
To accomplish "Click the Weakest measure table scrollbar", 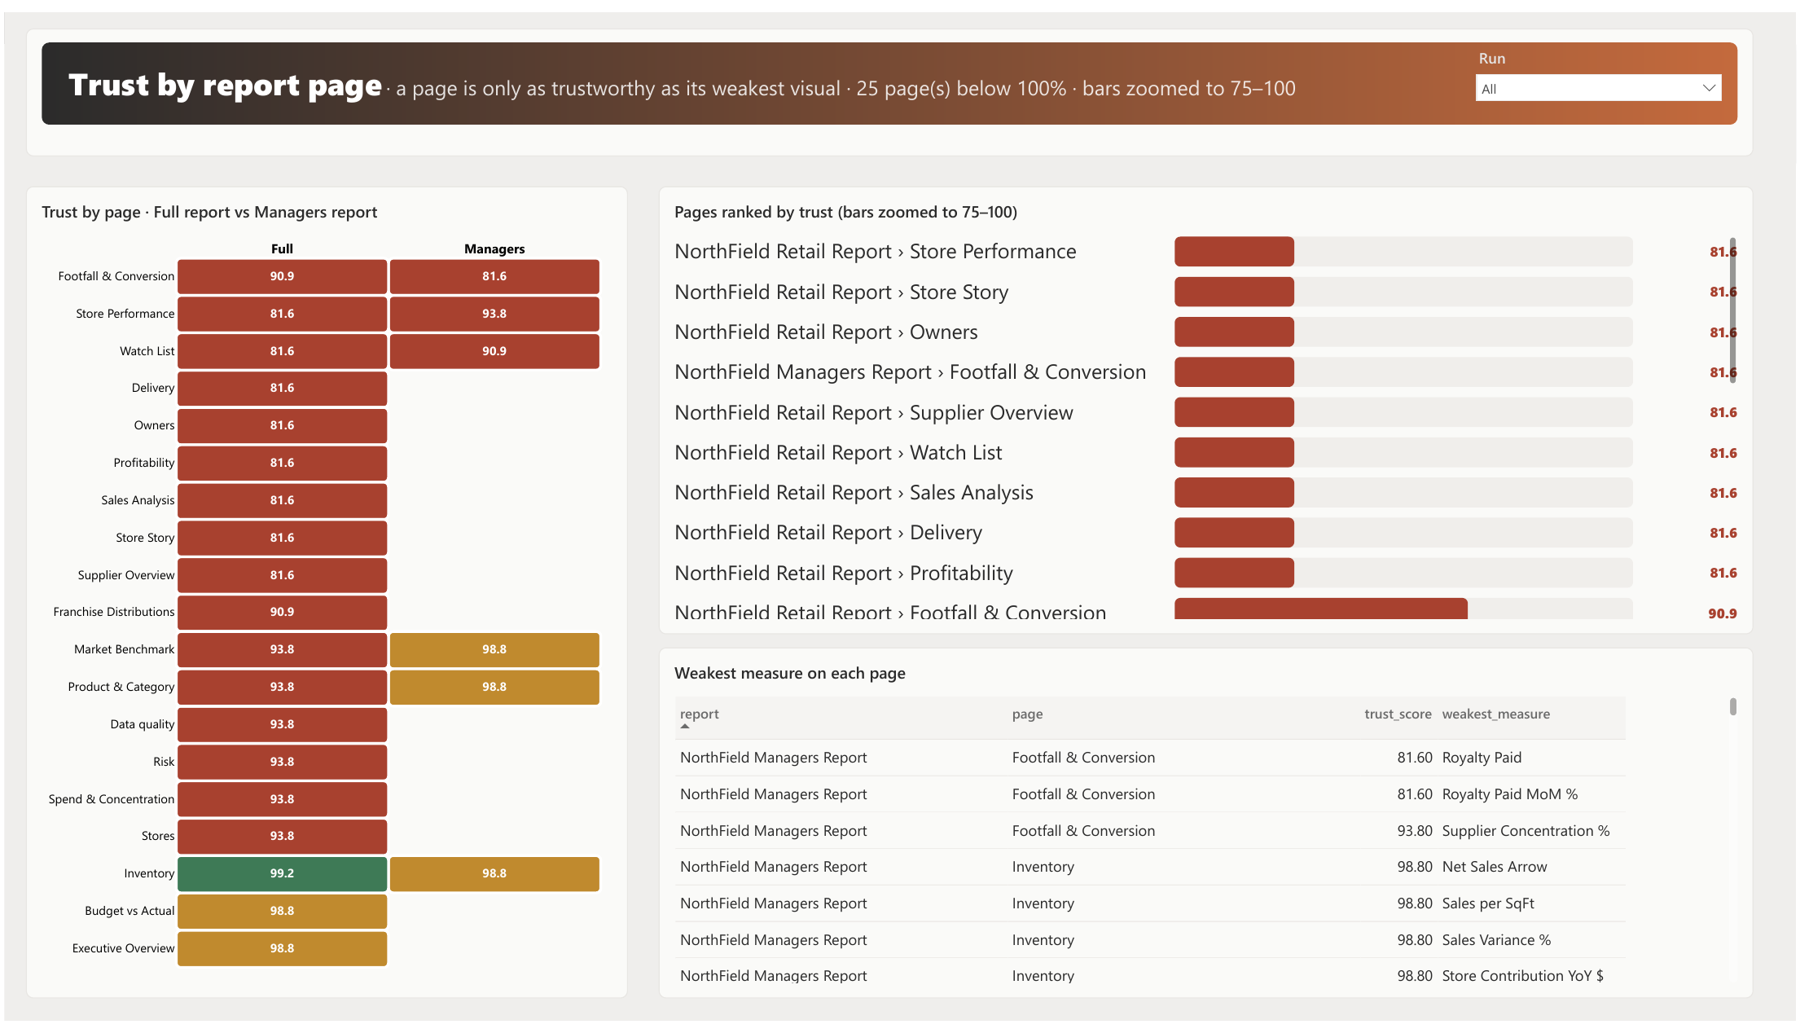I will point(1733,706).
